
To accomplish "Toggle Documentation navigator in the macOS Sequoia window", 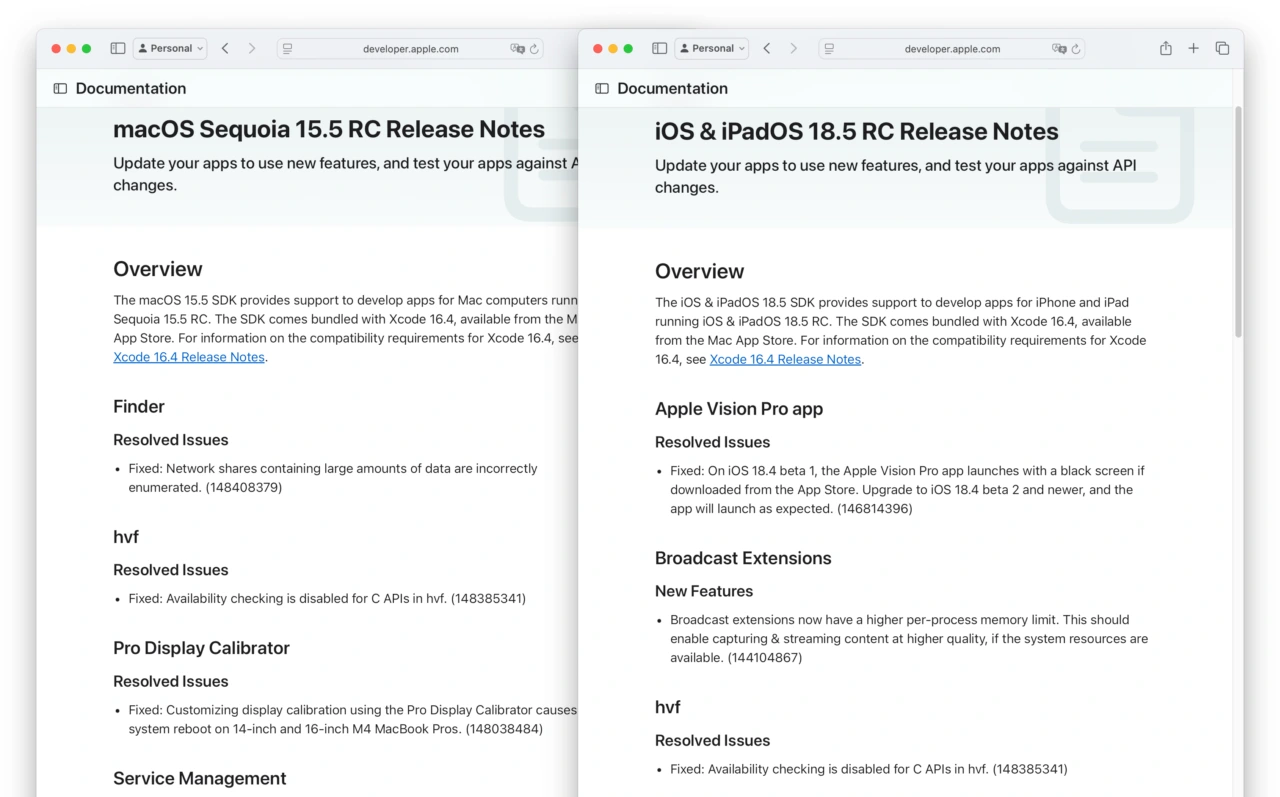I will coord(60,88).
